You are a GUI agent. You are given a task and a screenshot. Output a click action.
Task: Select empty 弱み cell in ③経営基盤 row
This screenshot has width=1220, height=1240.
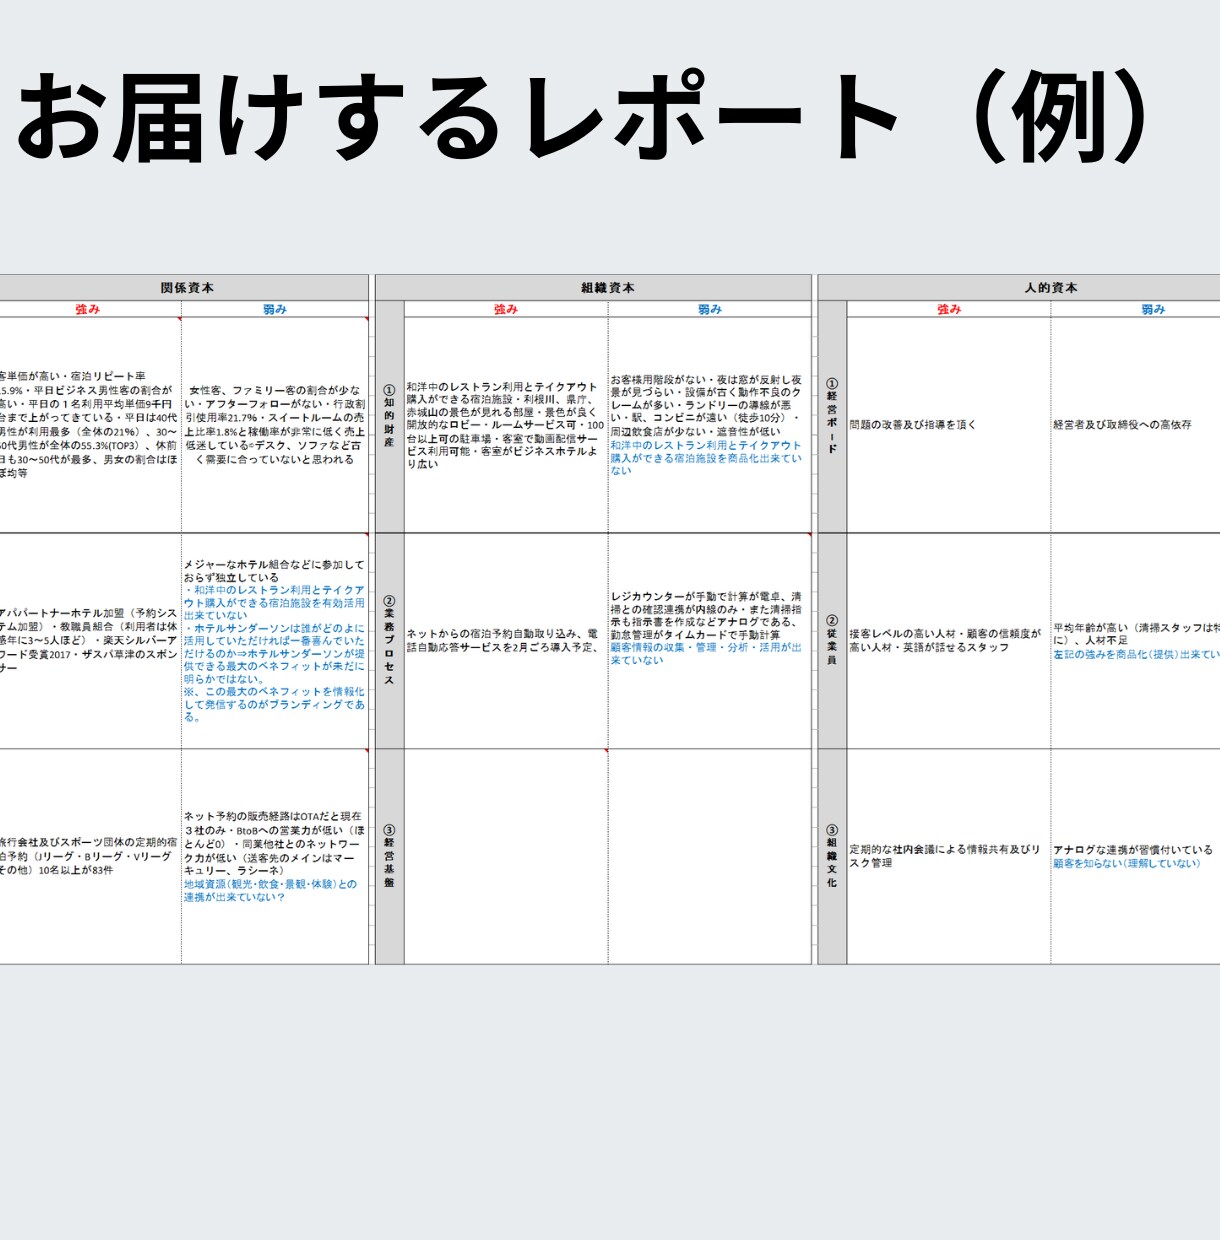tap(710, 857)
